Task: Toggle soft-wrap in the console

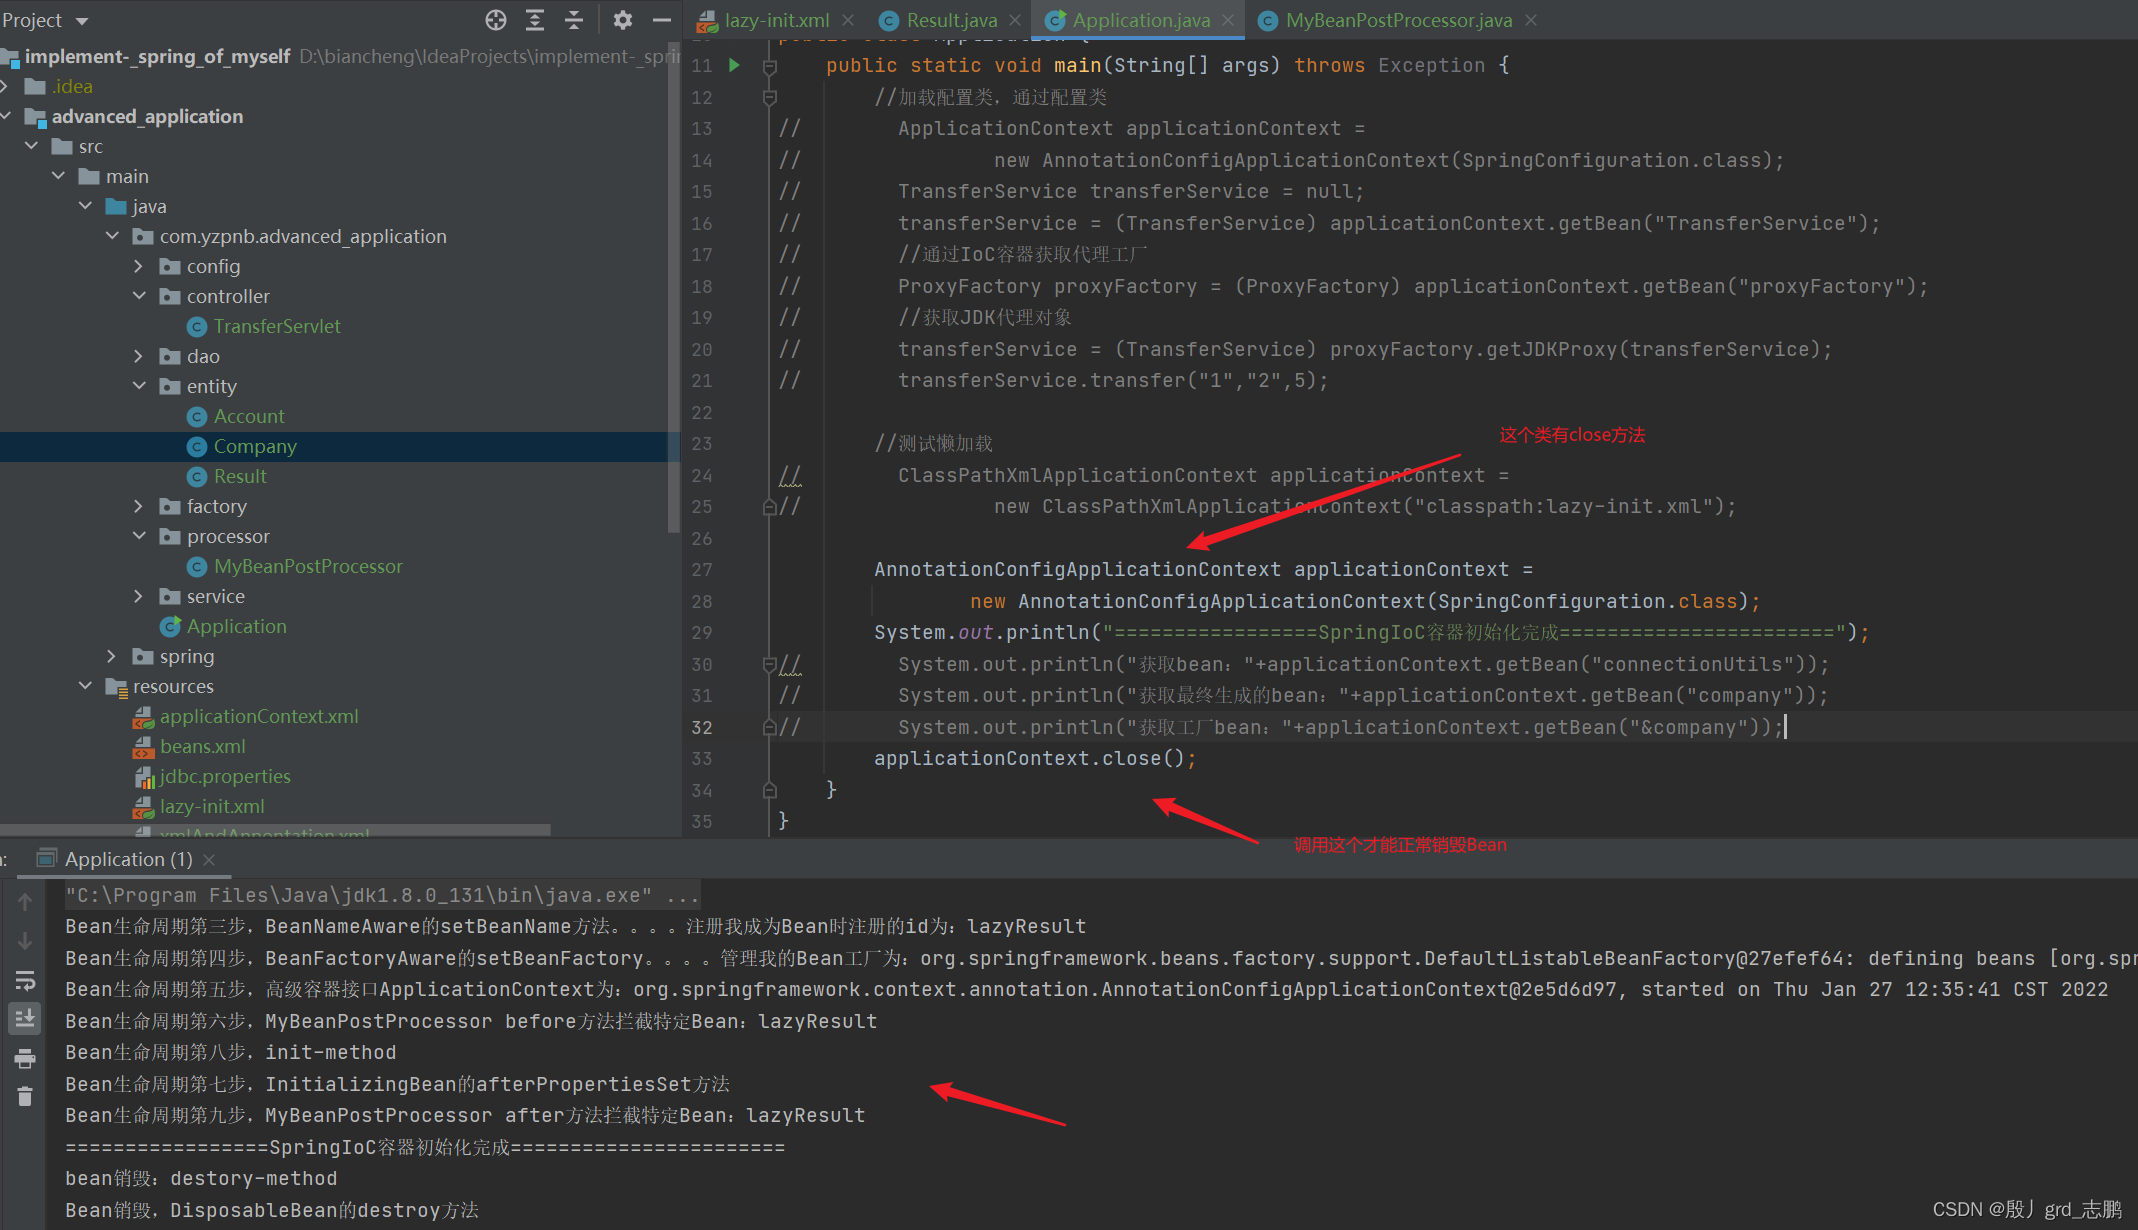Action: click(25, 980)
